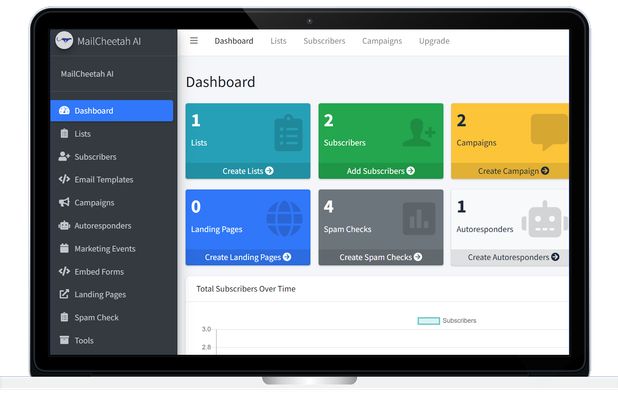Click the MailCheetah AI logo icon
618x394 pixels.
coord(64,41)
